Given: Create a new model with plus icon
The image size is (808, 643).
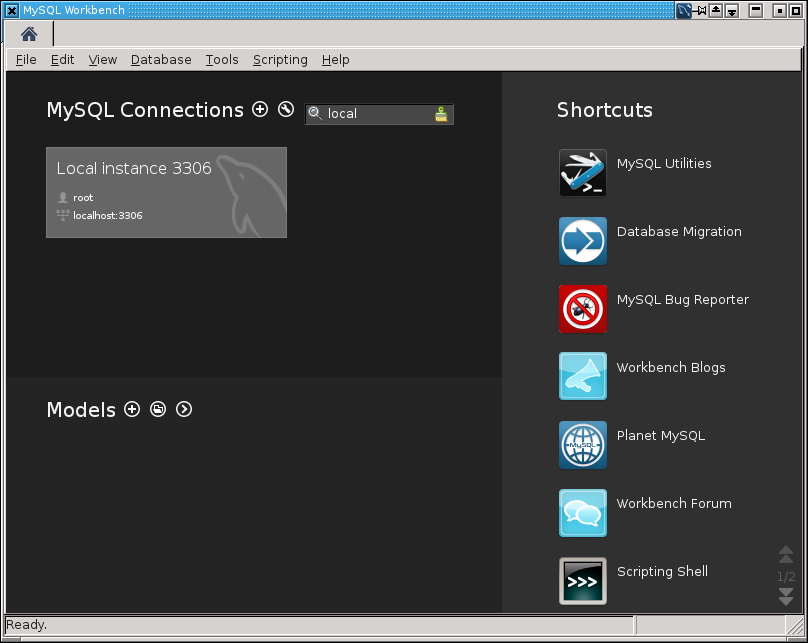Looking at the screenshot, I should (x=132, y=409).
